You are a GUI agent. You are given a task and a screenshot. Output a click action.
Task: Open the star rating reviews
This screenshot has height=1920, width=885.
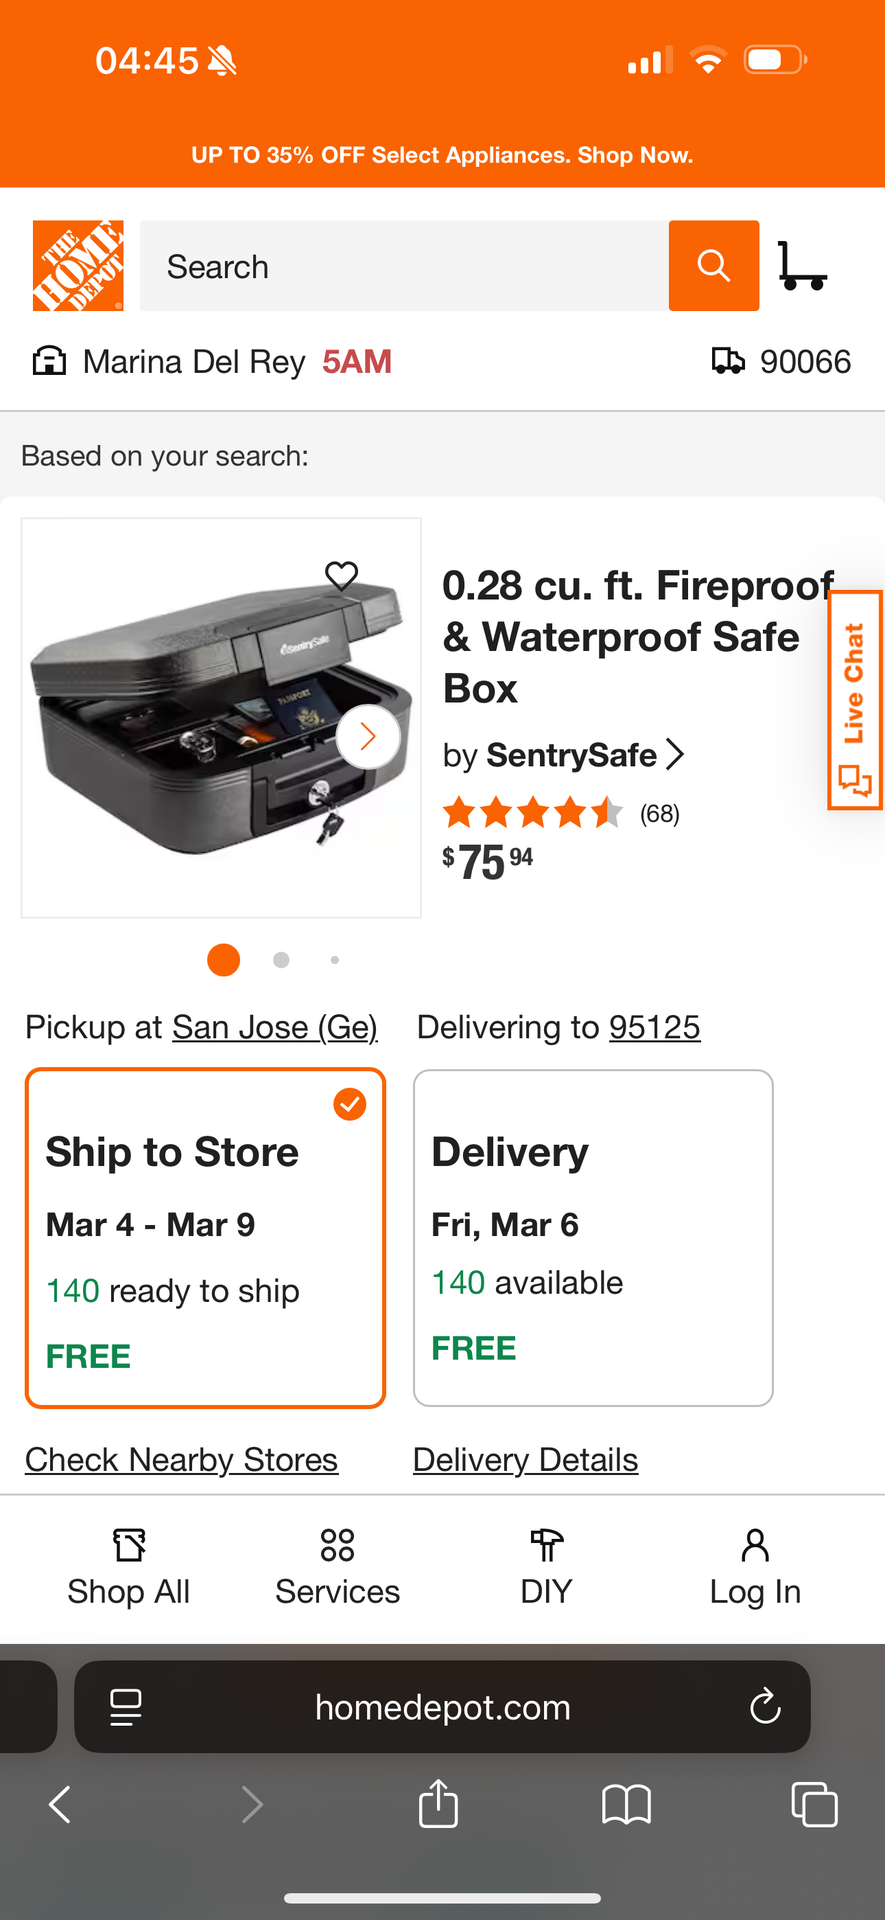[x=560, y=813]
